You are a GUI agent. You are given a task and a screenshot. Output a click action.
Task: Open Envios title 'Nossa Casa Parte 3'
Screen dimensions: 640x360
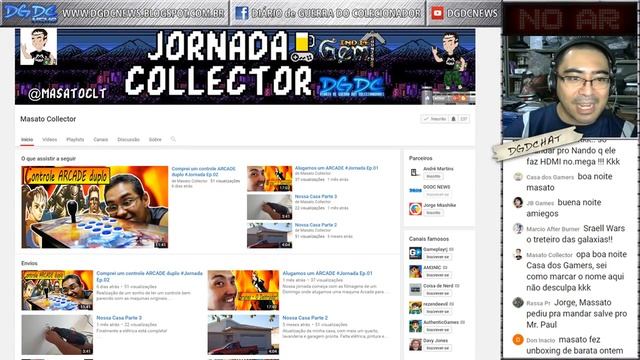119,318
